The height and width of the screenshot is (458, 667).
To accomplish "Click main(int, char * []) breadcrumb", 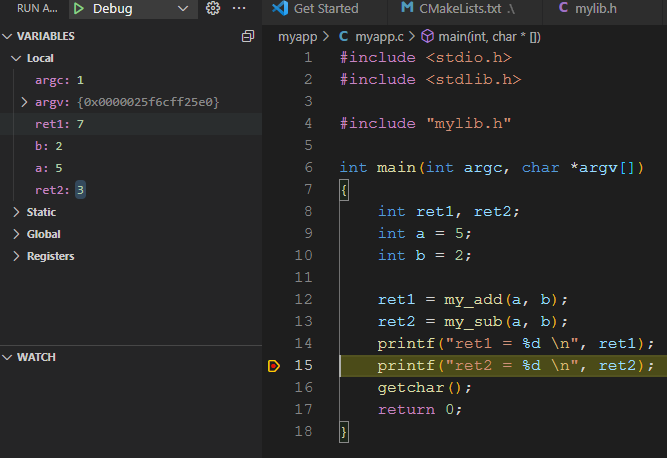I will pos(490,37).
